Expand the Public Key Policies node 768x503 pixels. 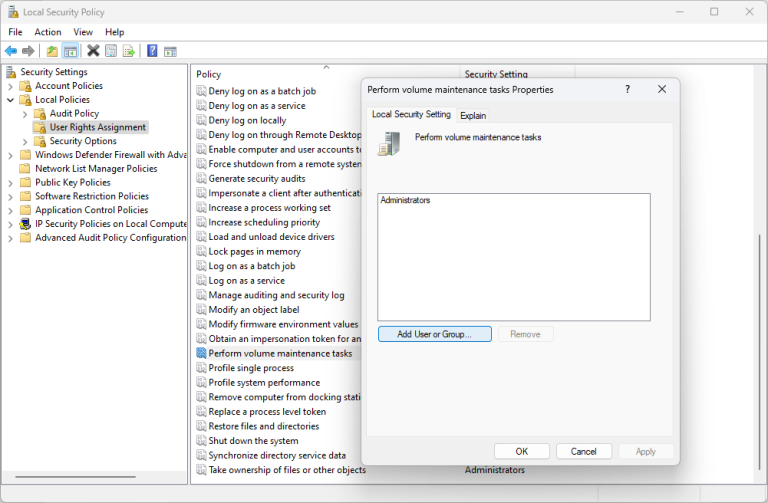click(11, 183)
